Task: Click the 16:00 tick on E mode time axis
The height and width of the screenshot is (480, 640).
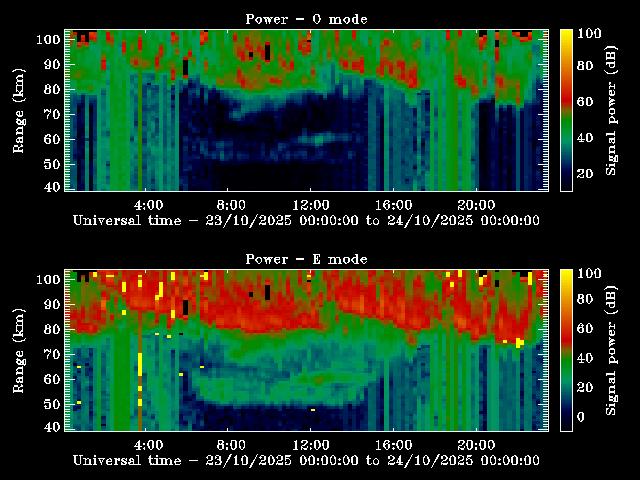Action: tap(393, 443)
